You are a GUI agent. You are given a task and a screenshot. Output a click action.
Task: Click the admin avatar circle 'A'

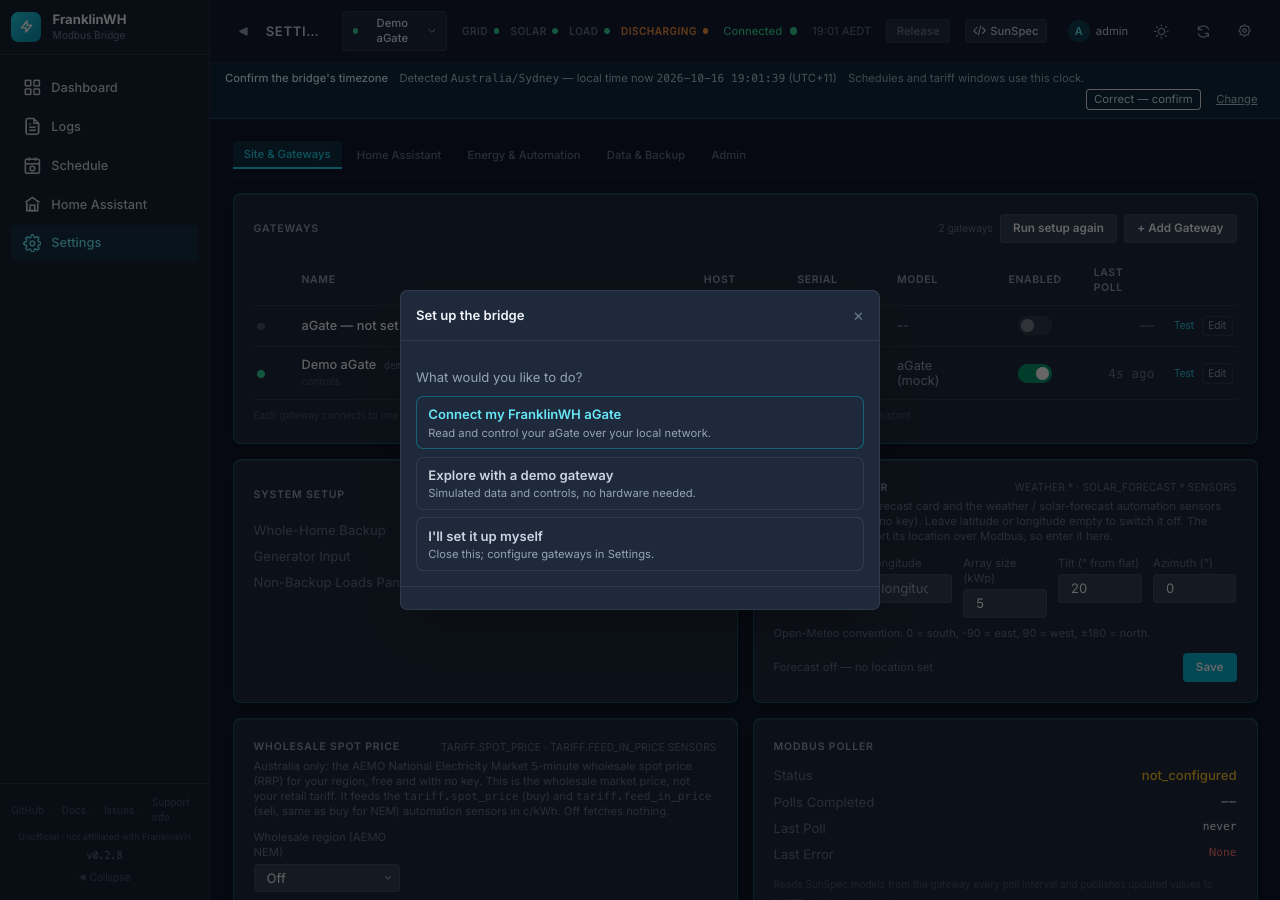click(1078, 31)
